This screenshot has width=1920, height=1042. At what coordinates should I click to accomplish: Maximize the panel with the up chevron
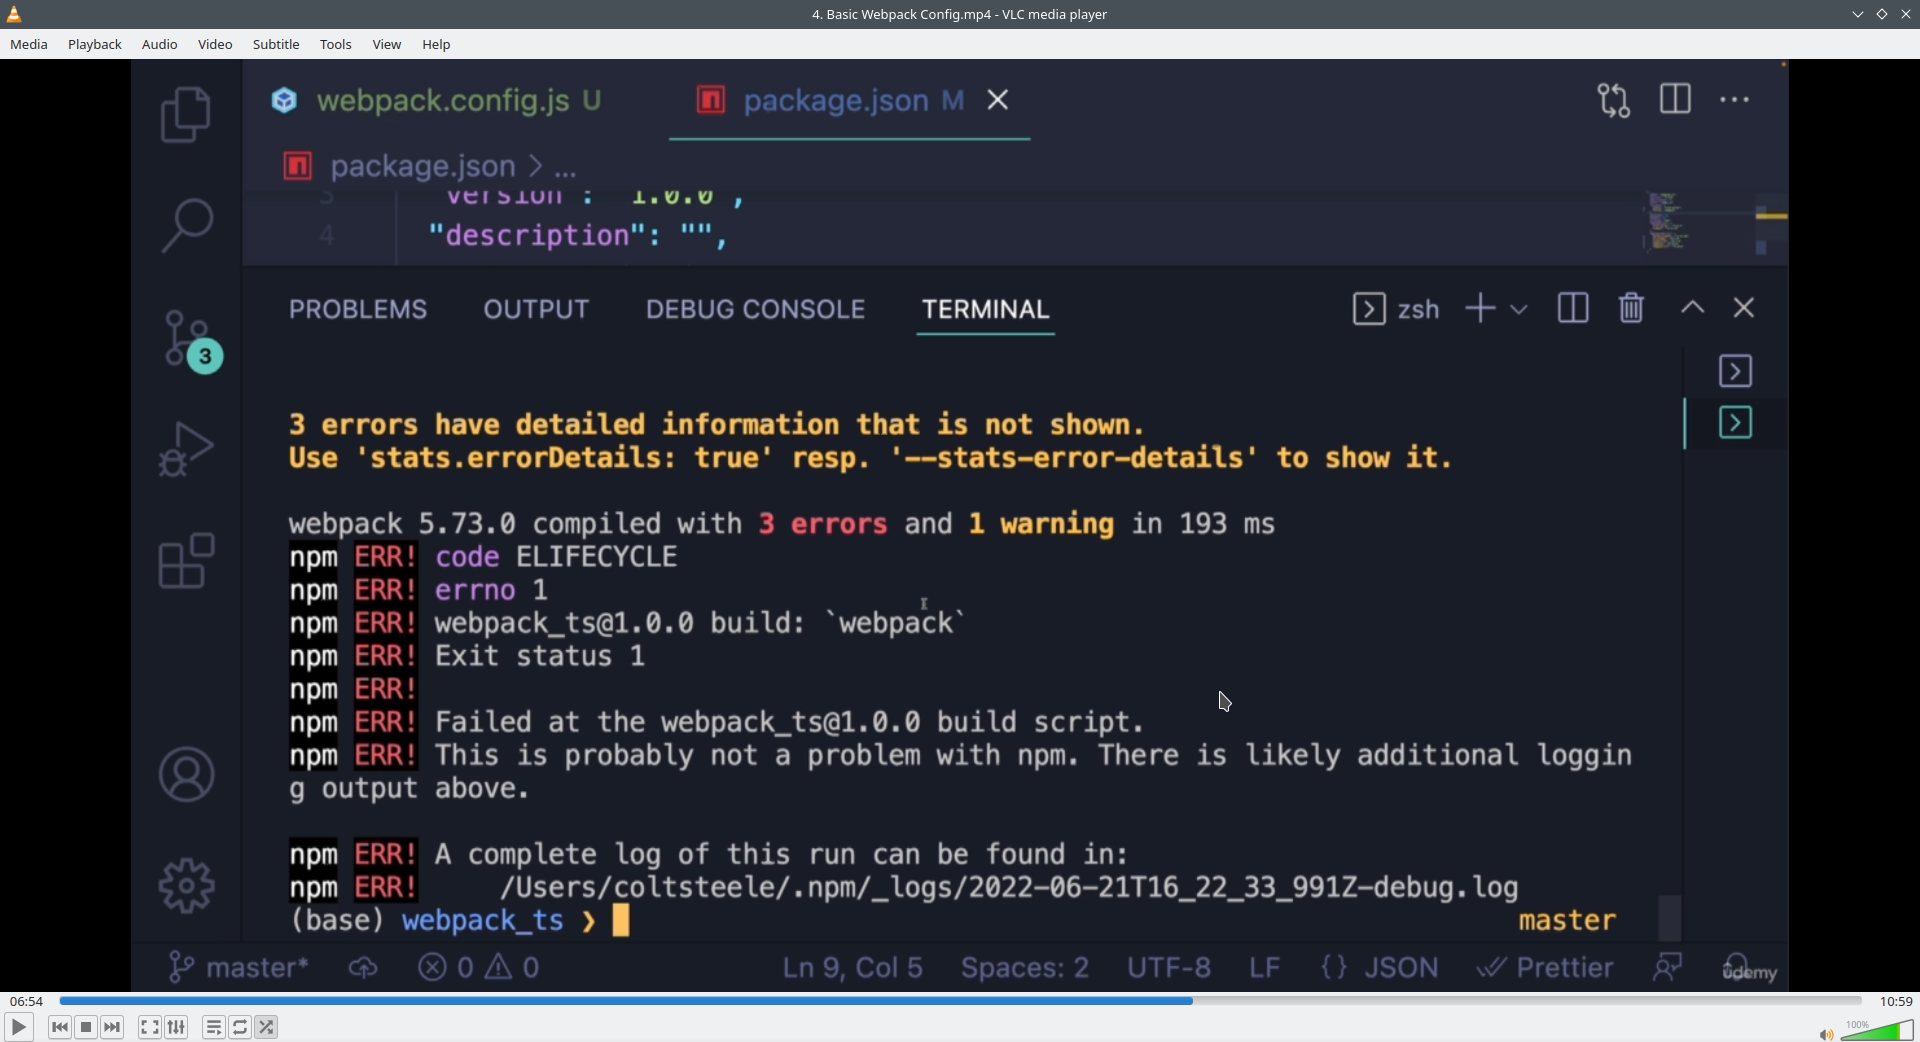click(x=1692, y=308)
